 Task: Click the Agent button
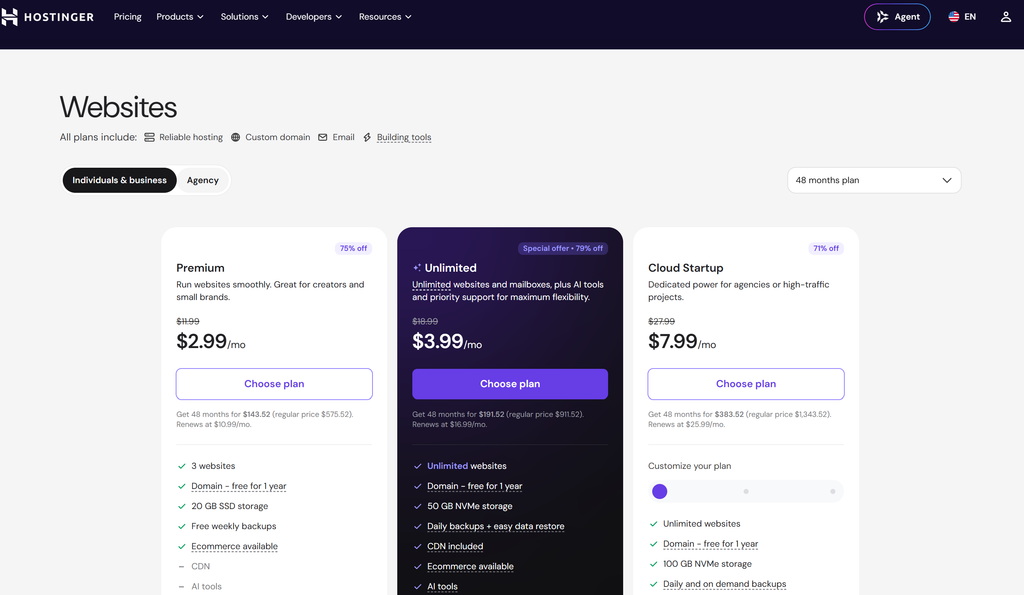(897, 17)
